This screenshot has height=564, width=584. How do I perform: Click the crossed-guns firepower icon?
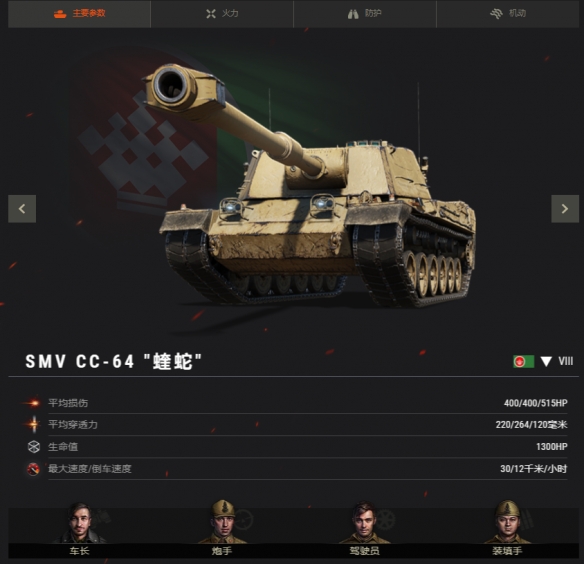pos(211,14)
